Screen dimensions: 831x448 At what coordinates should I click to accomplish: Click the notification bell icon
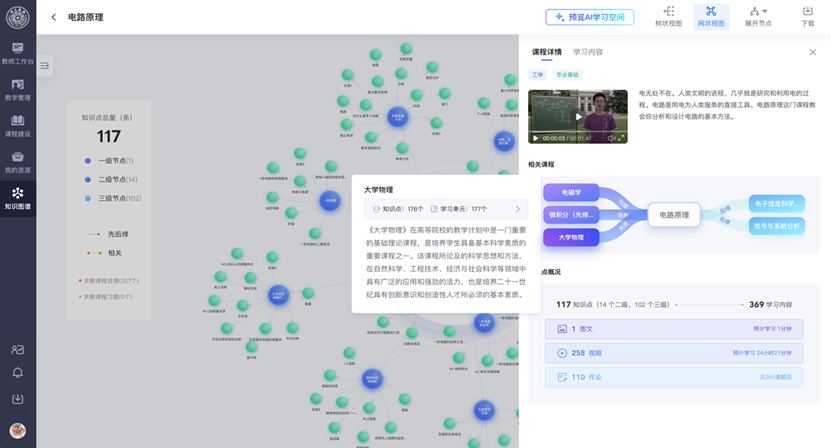click(x=17, y=373)
